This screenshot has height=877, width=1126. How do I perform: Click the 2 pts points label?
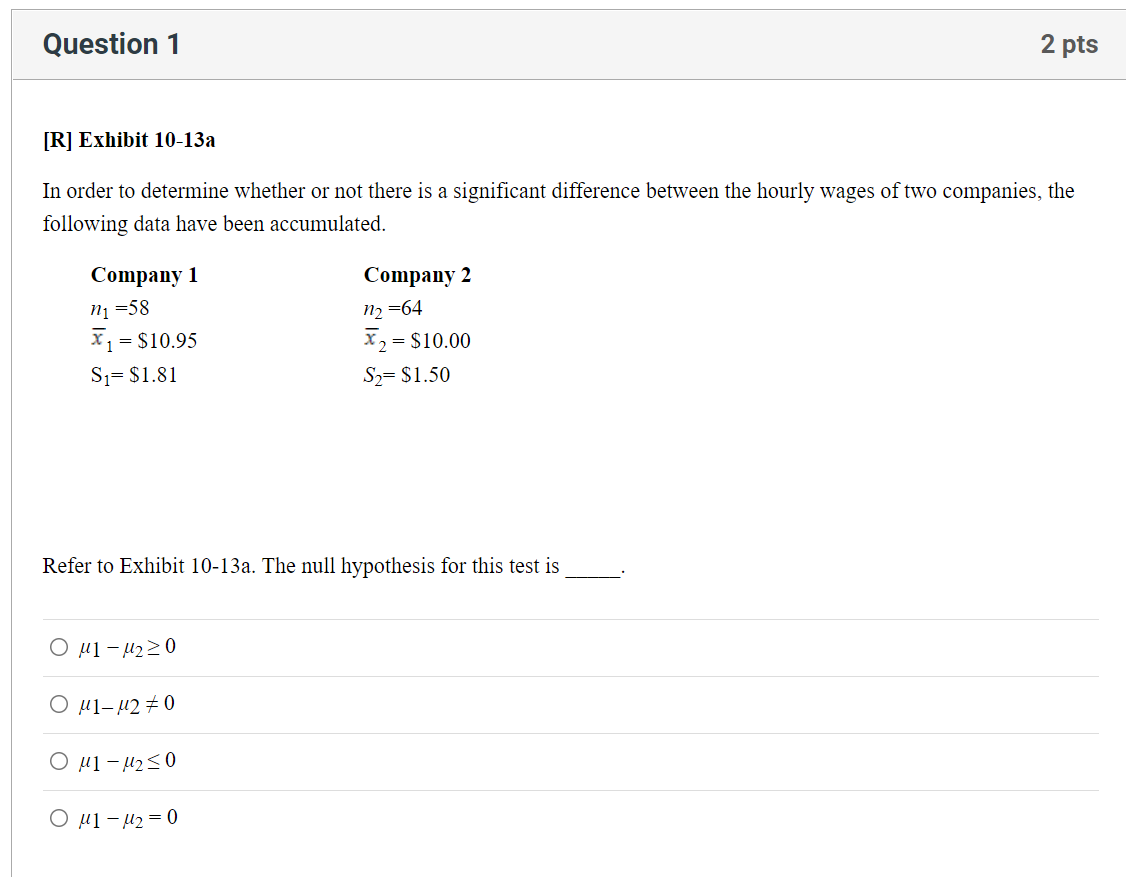coord(1071,44)
